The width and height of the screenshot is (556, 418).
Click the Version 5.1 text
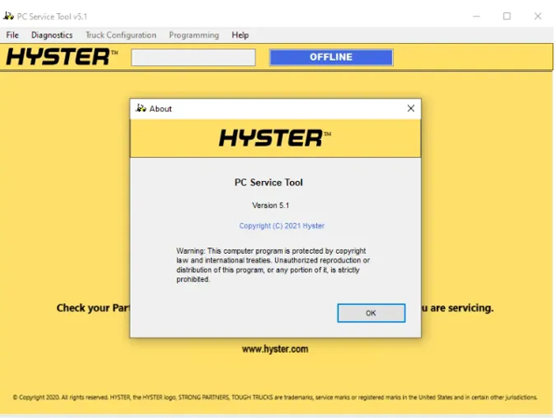(270, 205)
